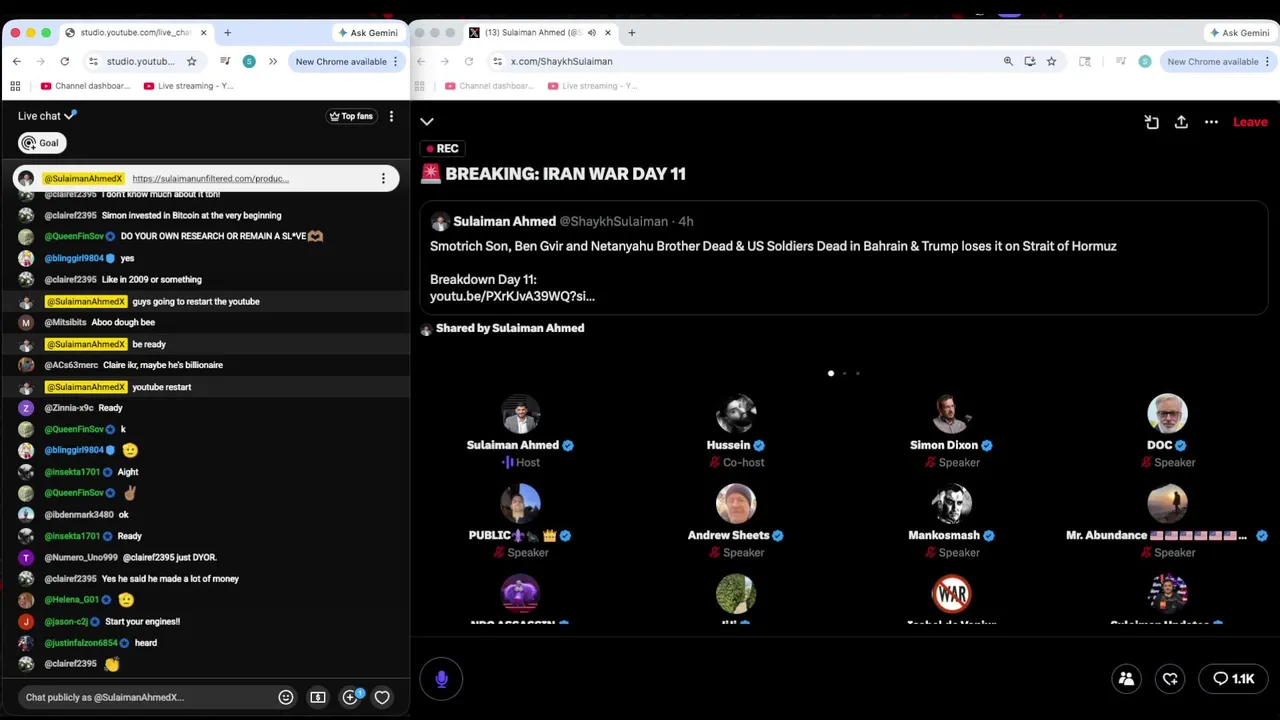The image size is (1280, 720).
Task: Open the X Space more options ellipsis
Action: point(1211,122)
